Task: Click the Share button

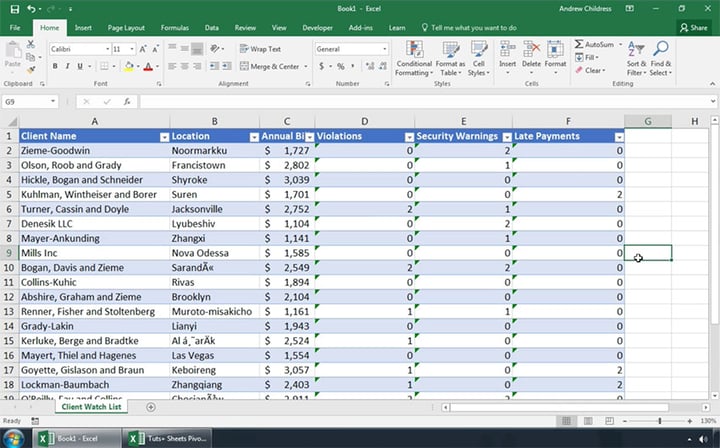Action: pos(693,28)
